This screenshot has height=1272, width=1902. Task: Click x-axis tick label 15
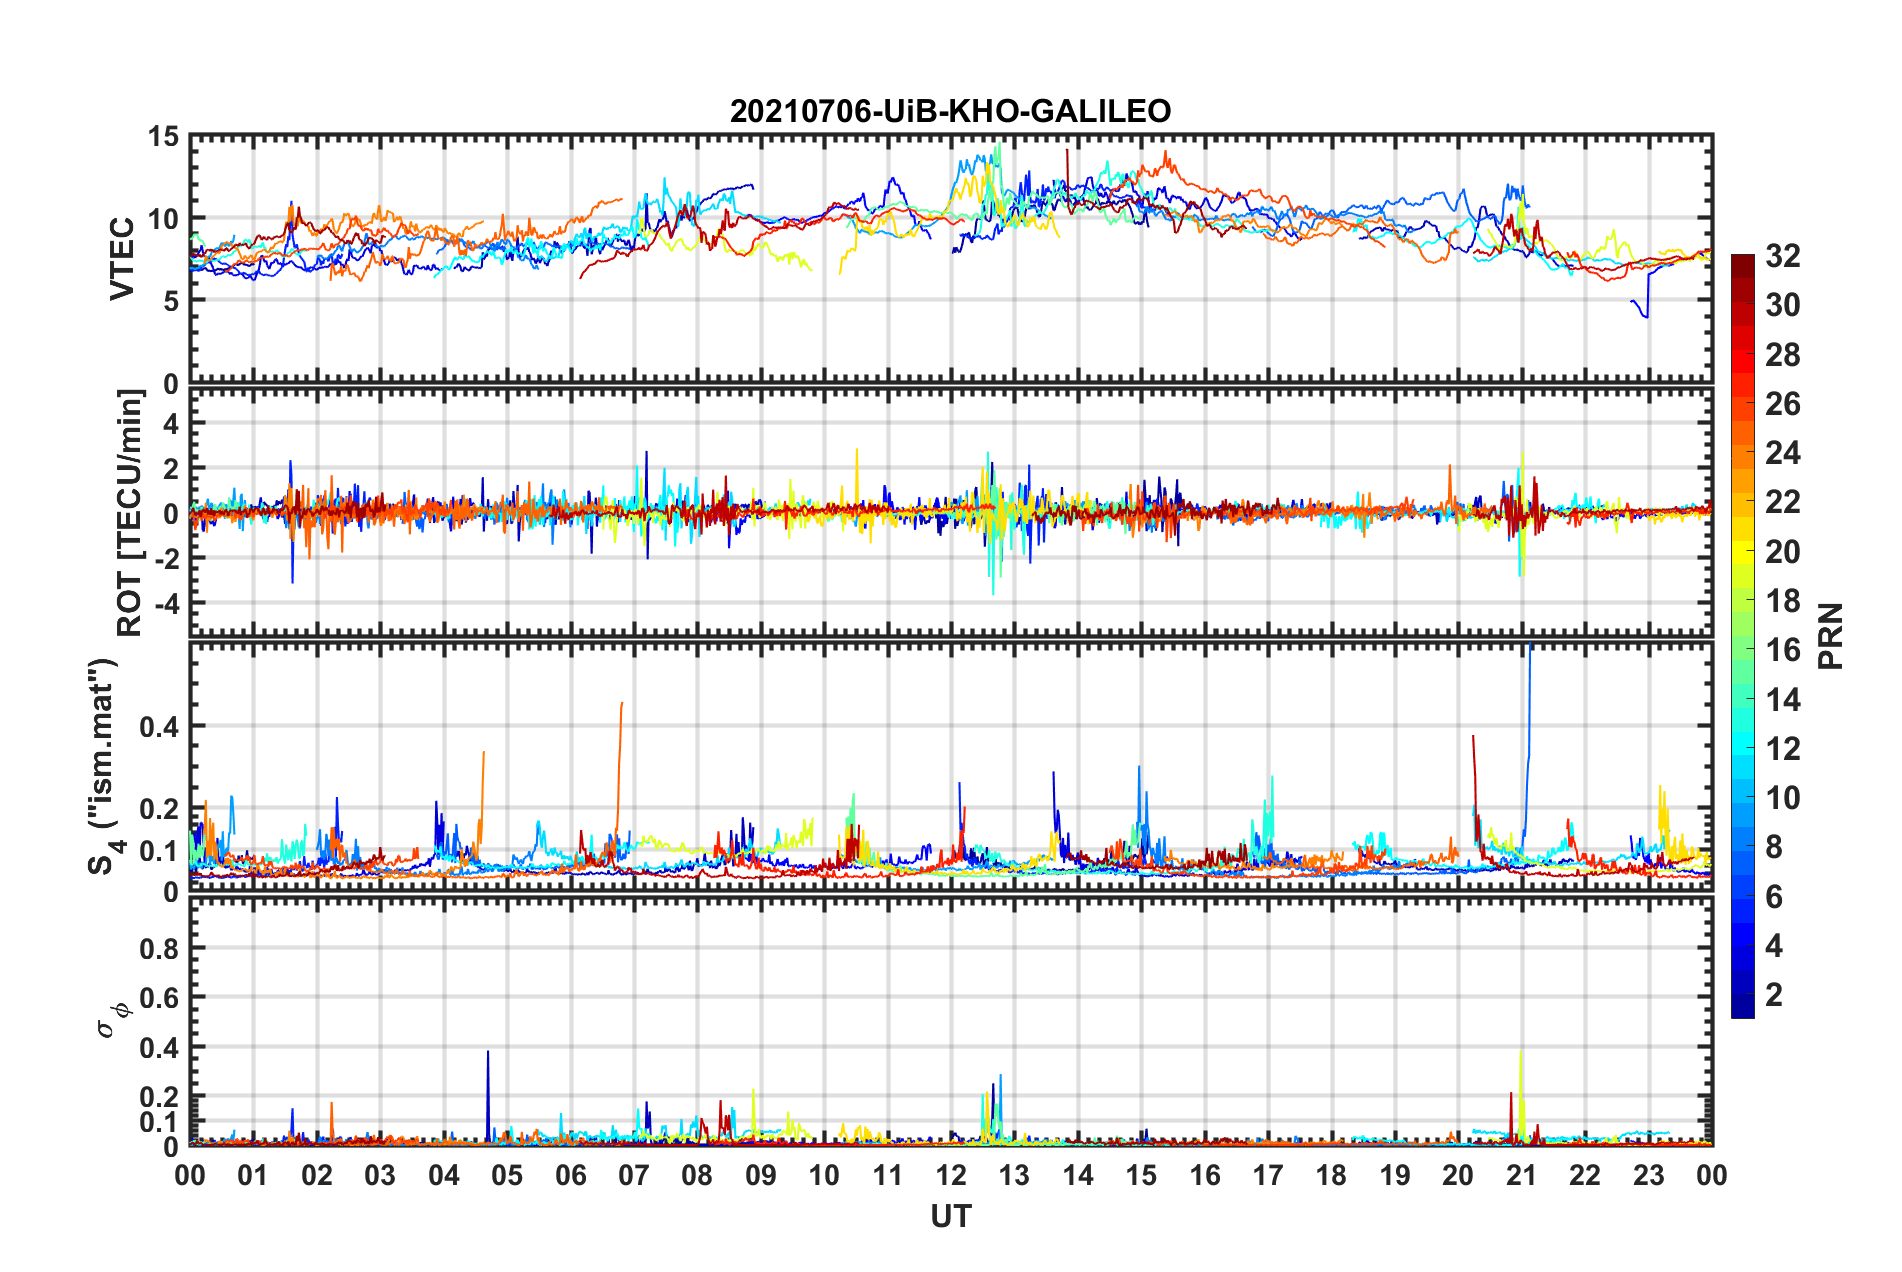click(1141, 1175)
